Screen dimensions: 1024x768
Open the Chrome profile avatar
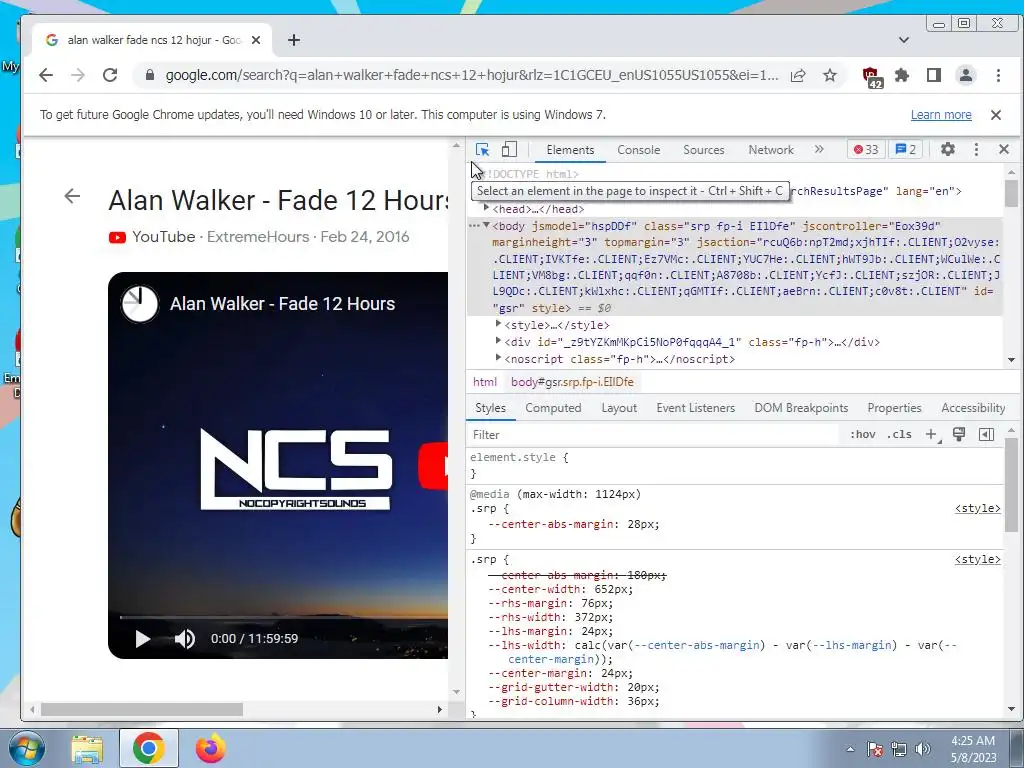click(x=966, y=75)
